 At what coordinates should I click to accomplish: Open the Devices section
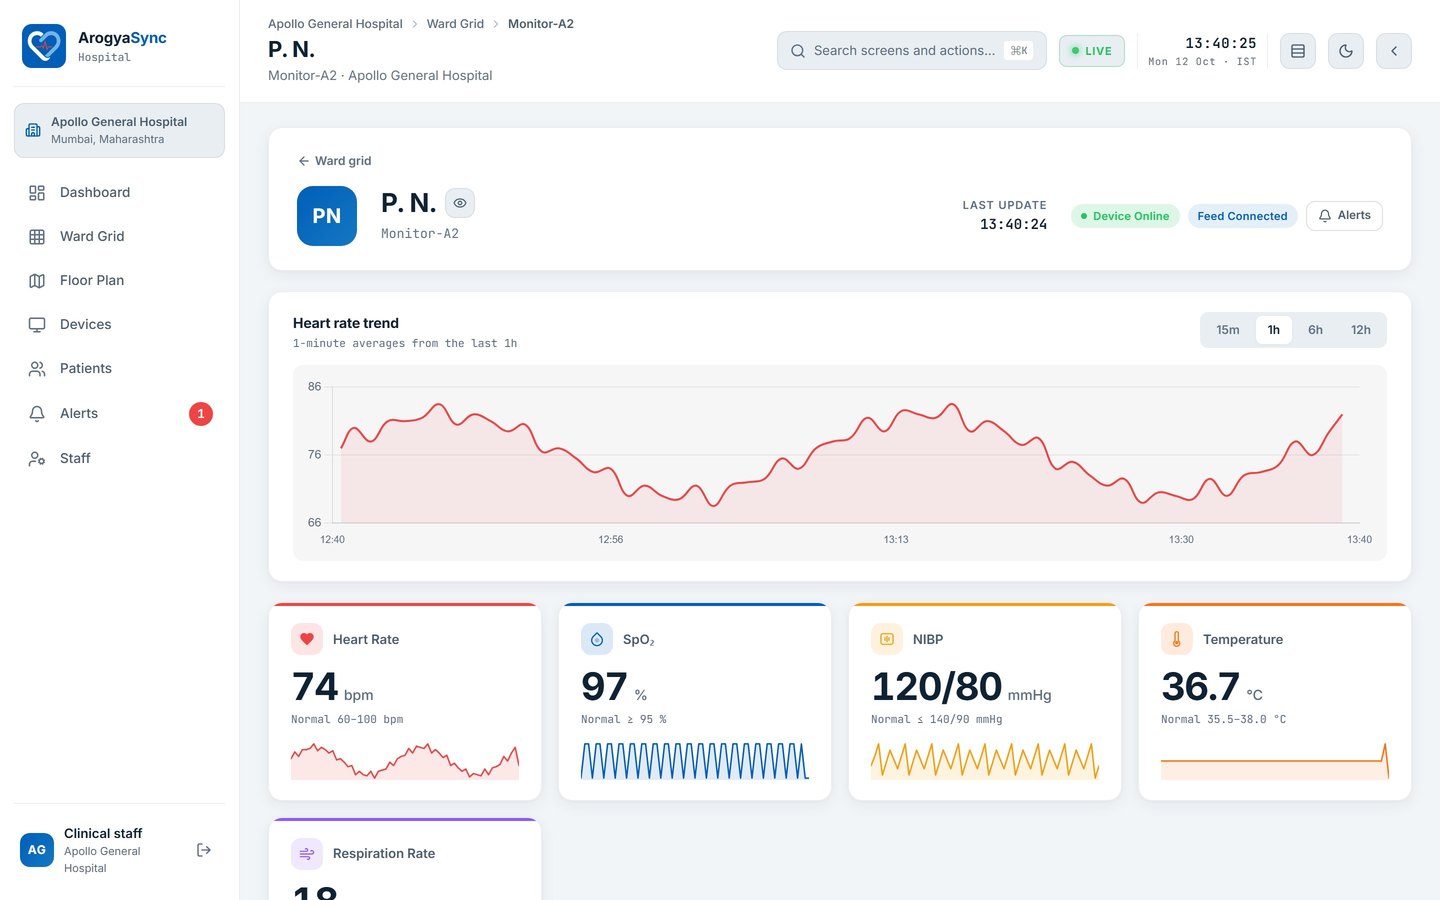[x=119, y=324]
